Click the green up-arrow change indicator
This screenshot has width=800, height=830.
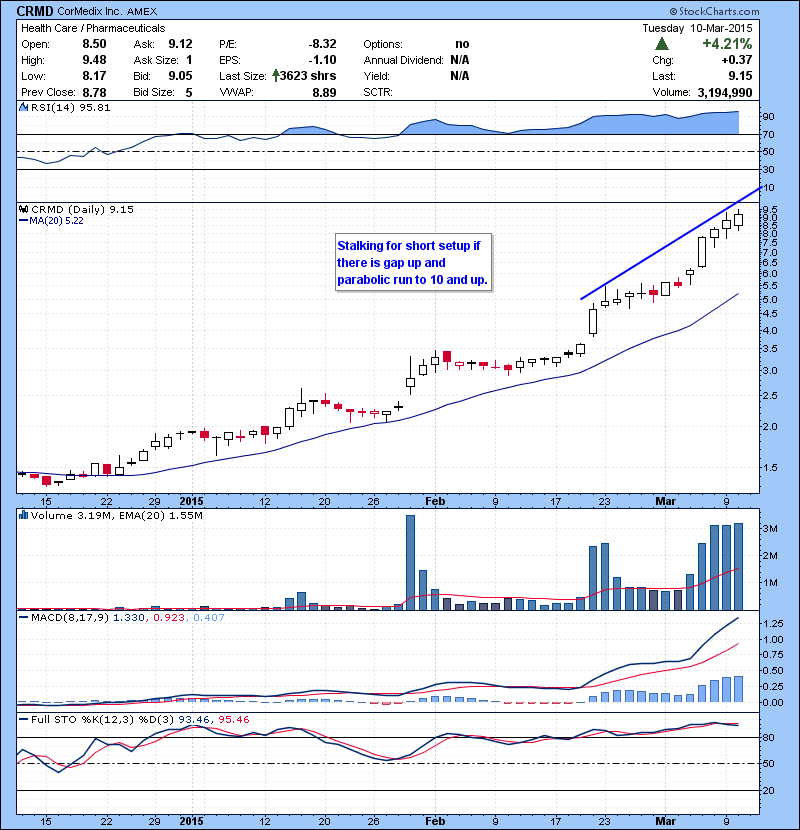[662, 44]
